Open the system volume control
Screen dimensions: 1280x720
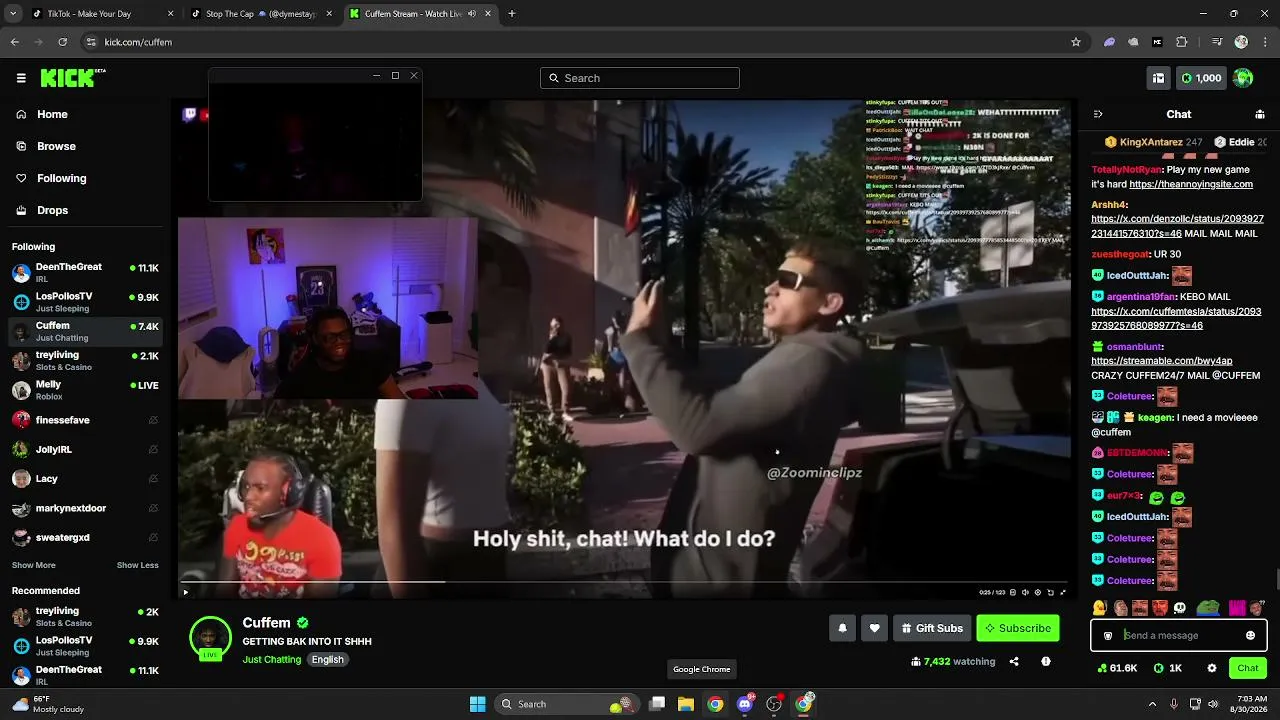(x=1212, y=704)
